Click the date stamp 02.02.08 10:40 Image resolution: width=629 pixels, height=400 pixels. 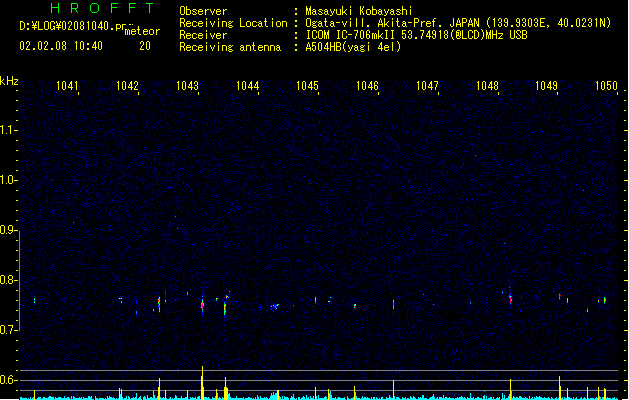[x=61, y=46]
